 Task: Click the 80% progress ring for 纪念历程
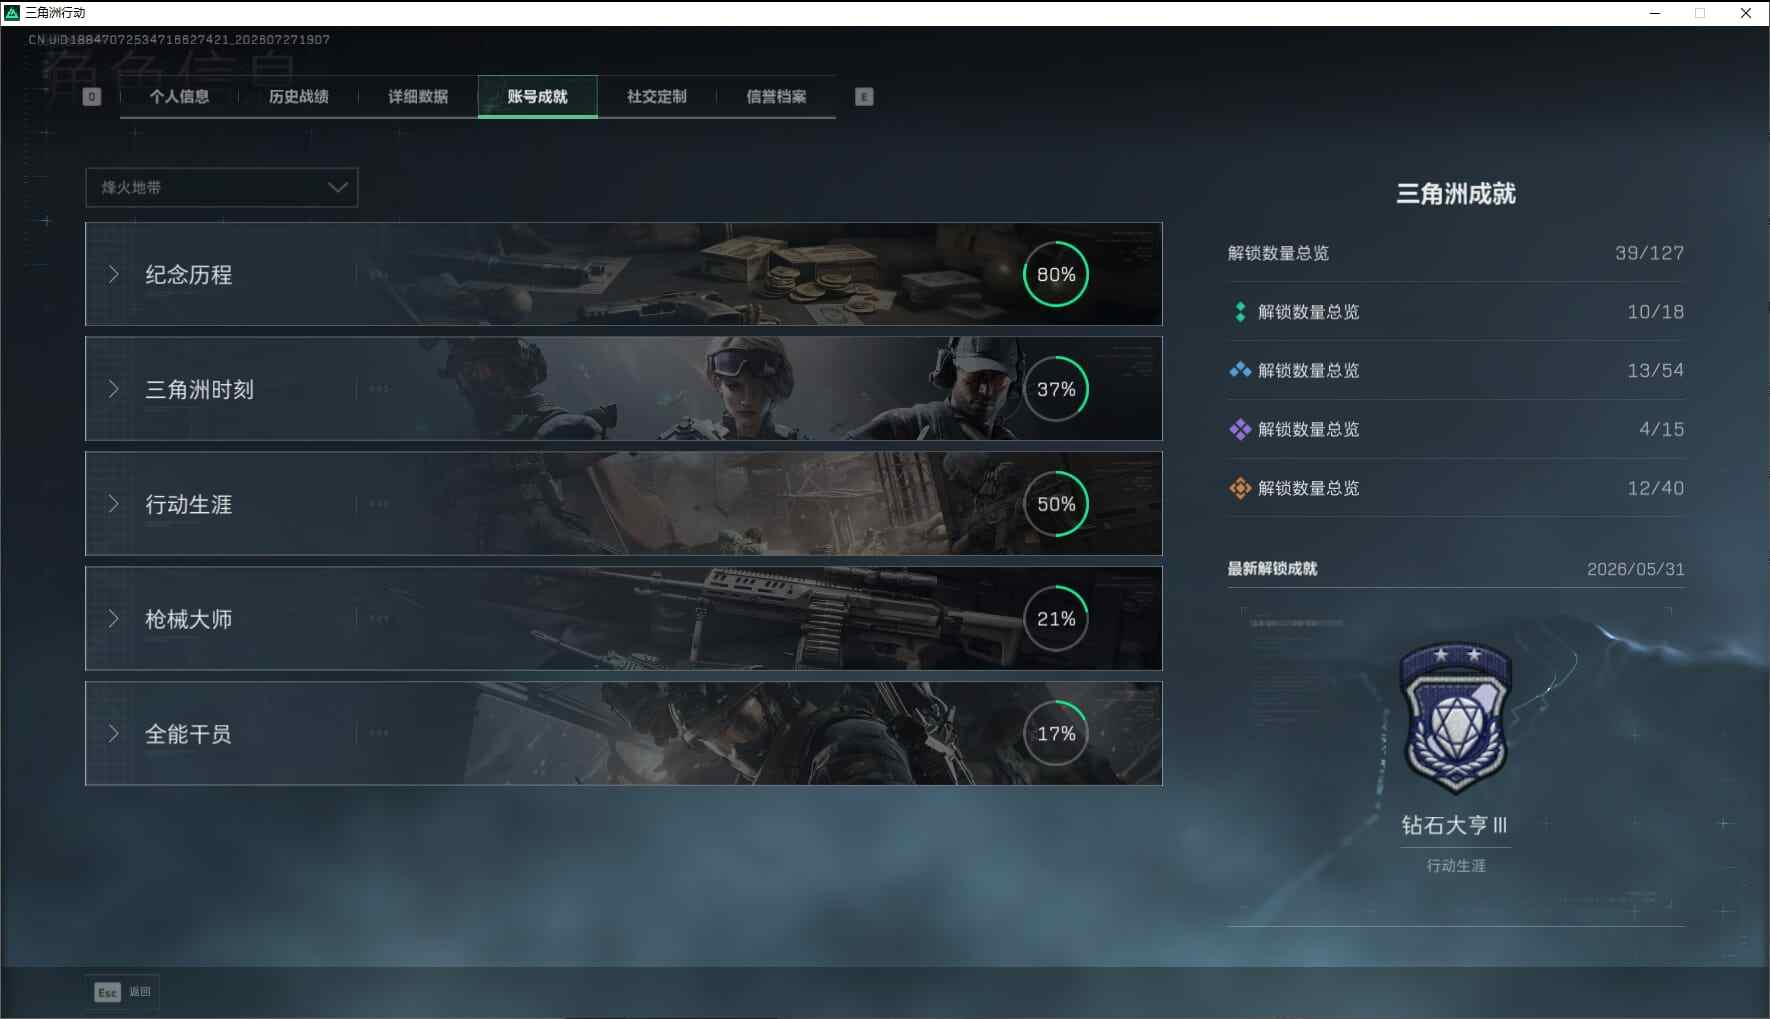[1056, 274]
